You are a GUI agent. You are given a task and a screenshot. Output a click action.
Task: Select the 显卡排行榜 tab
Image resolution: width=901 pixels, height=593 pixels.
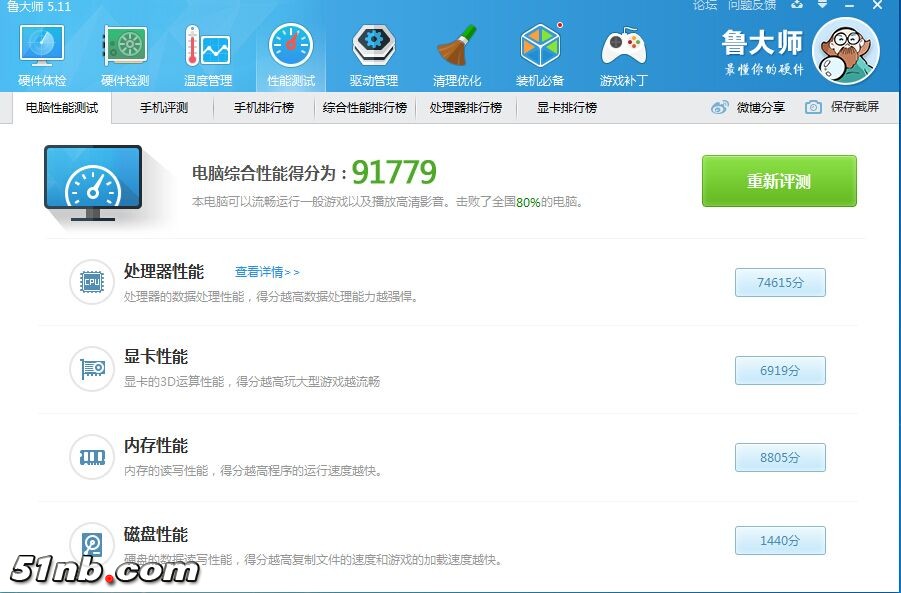pyautogui.click(x=567, y=108)
